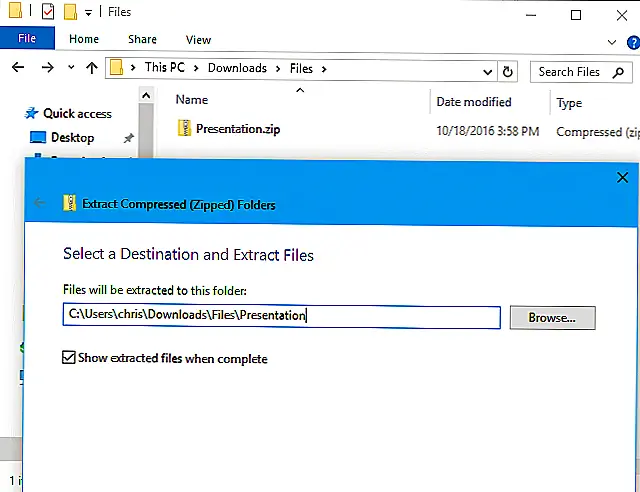Image resolution: width=640 pixels, height=492 pixels.
Task: Click back arrow in extract dialog
Action: tap(40, 203)
